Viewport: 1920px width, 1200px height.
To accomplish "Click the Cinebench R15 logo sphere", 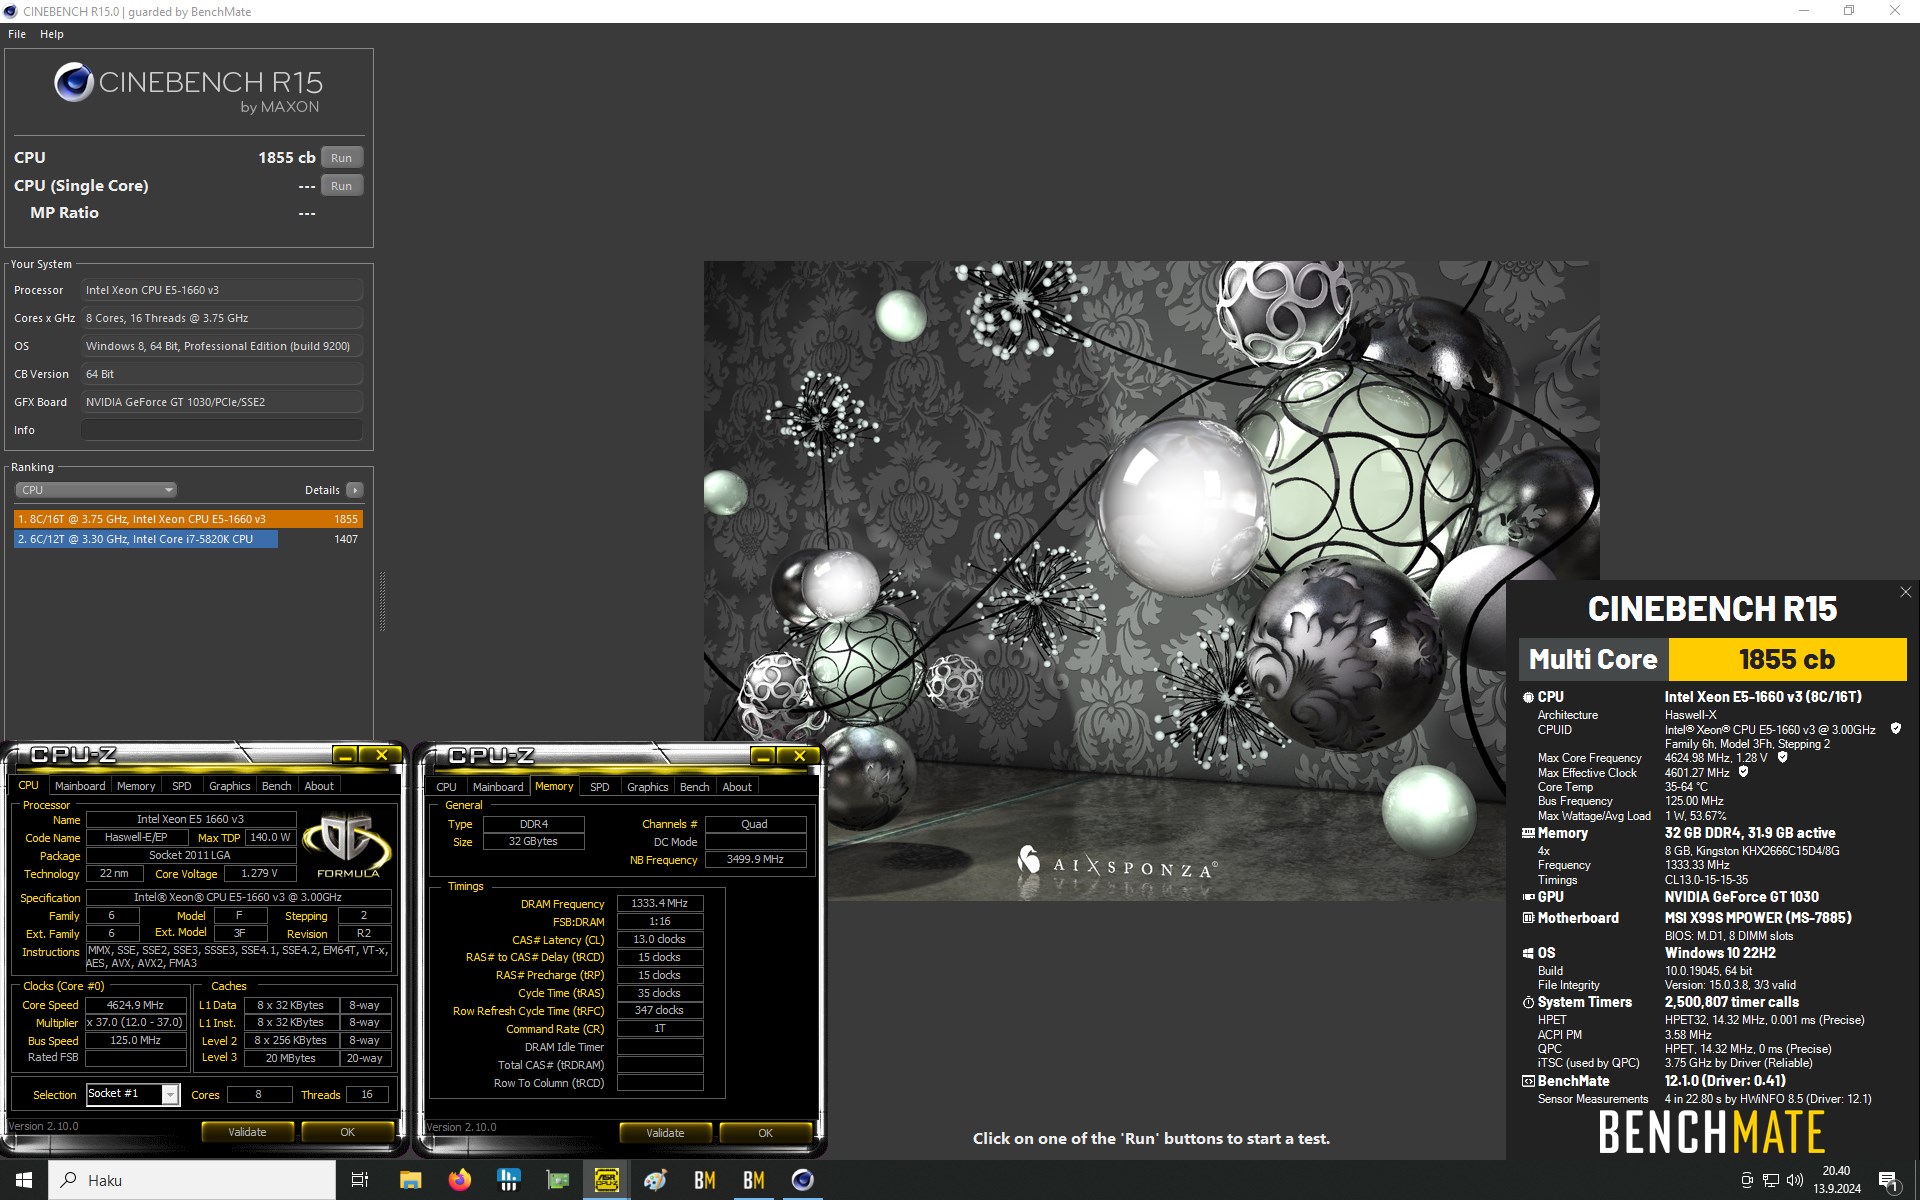I will (x=74, y=82).
